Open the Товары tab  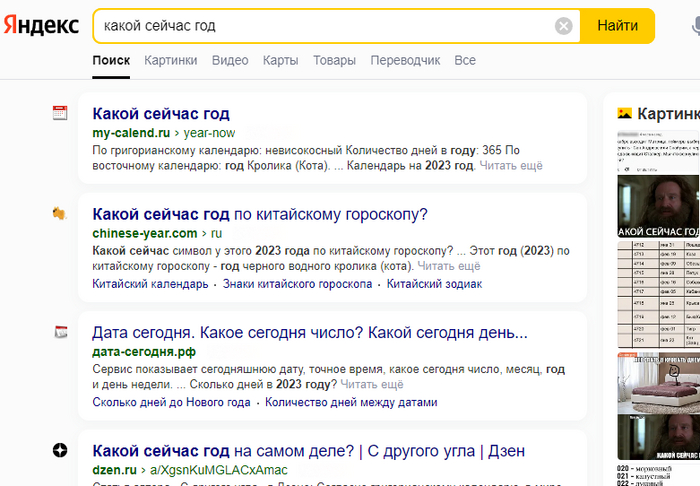pyautogui.click(x=334, y=60)
